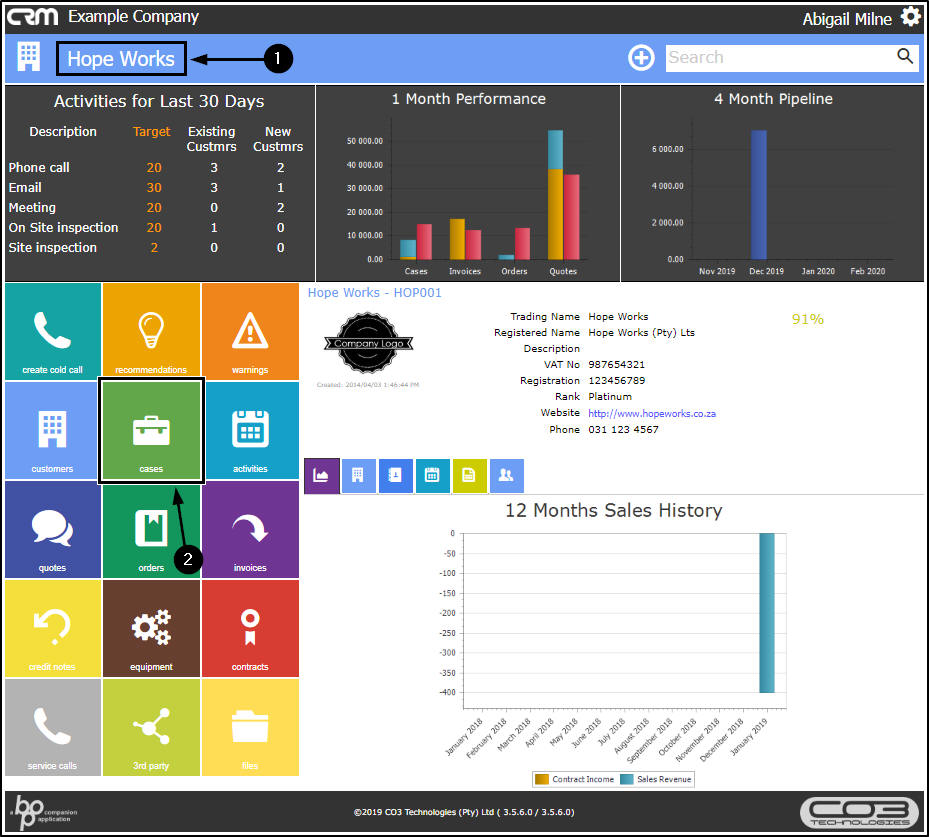Select the teal calendar tab
This screenshot has height=837, width=929.
click(433, 476)
